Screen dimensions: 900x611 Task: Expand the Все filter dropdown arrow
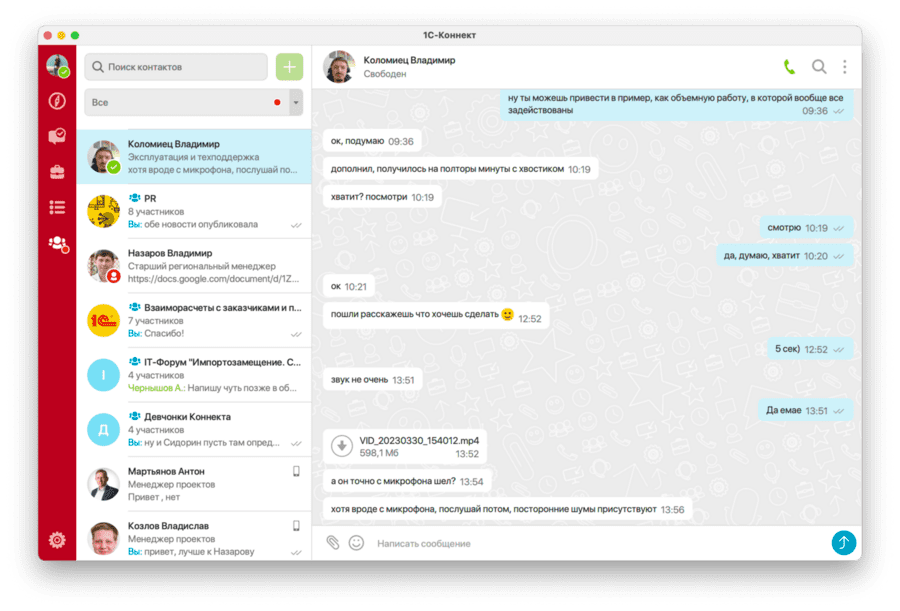point(296,103)
